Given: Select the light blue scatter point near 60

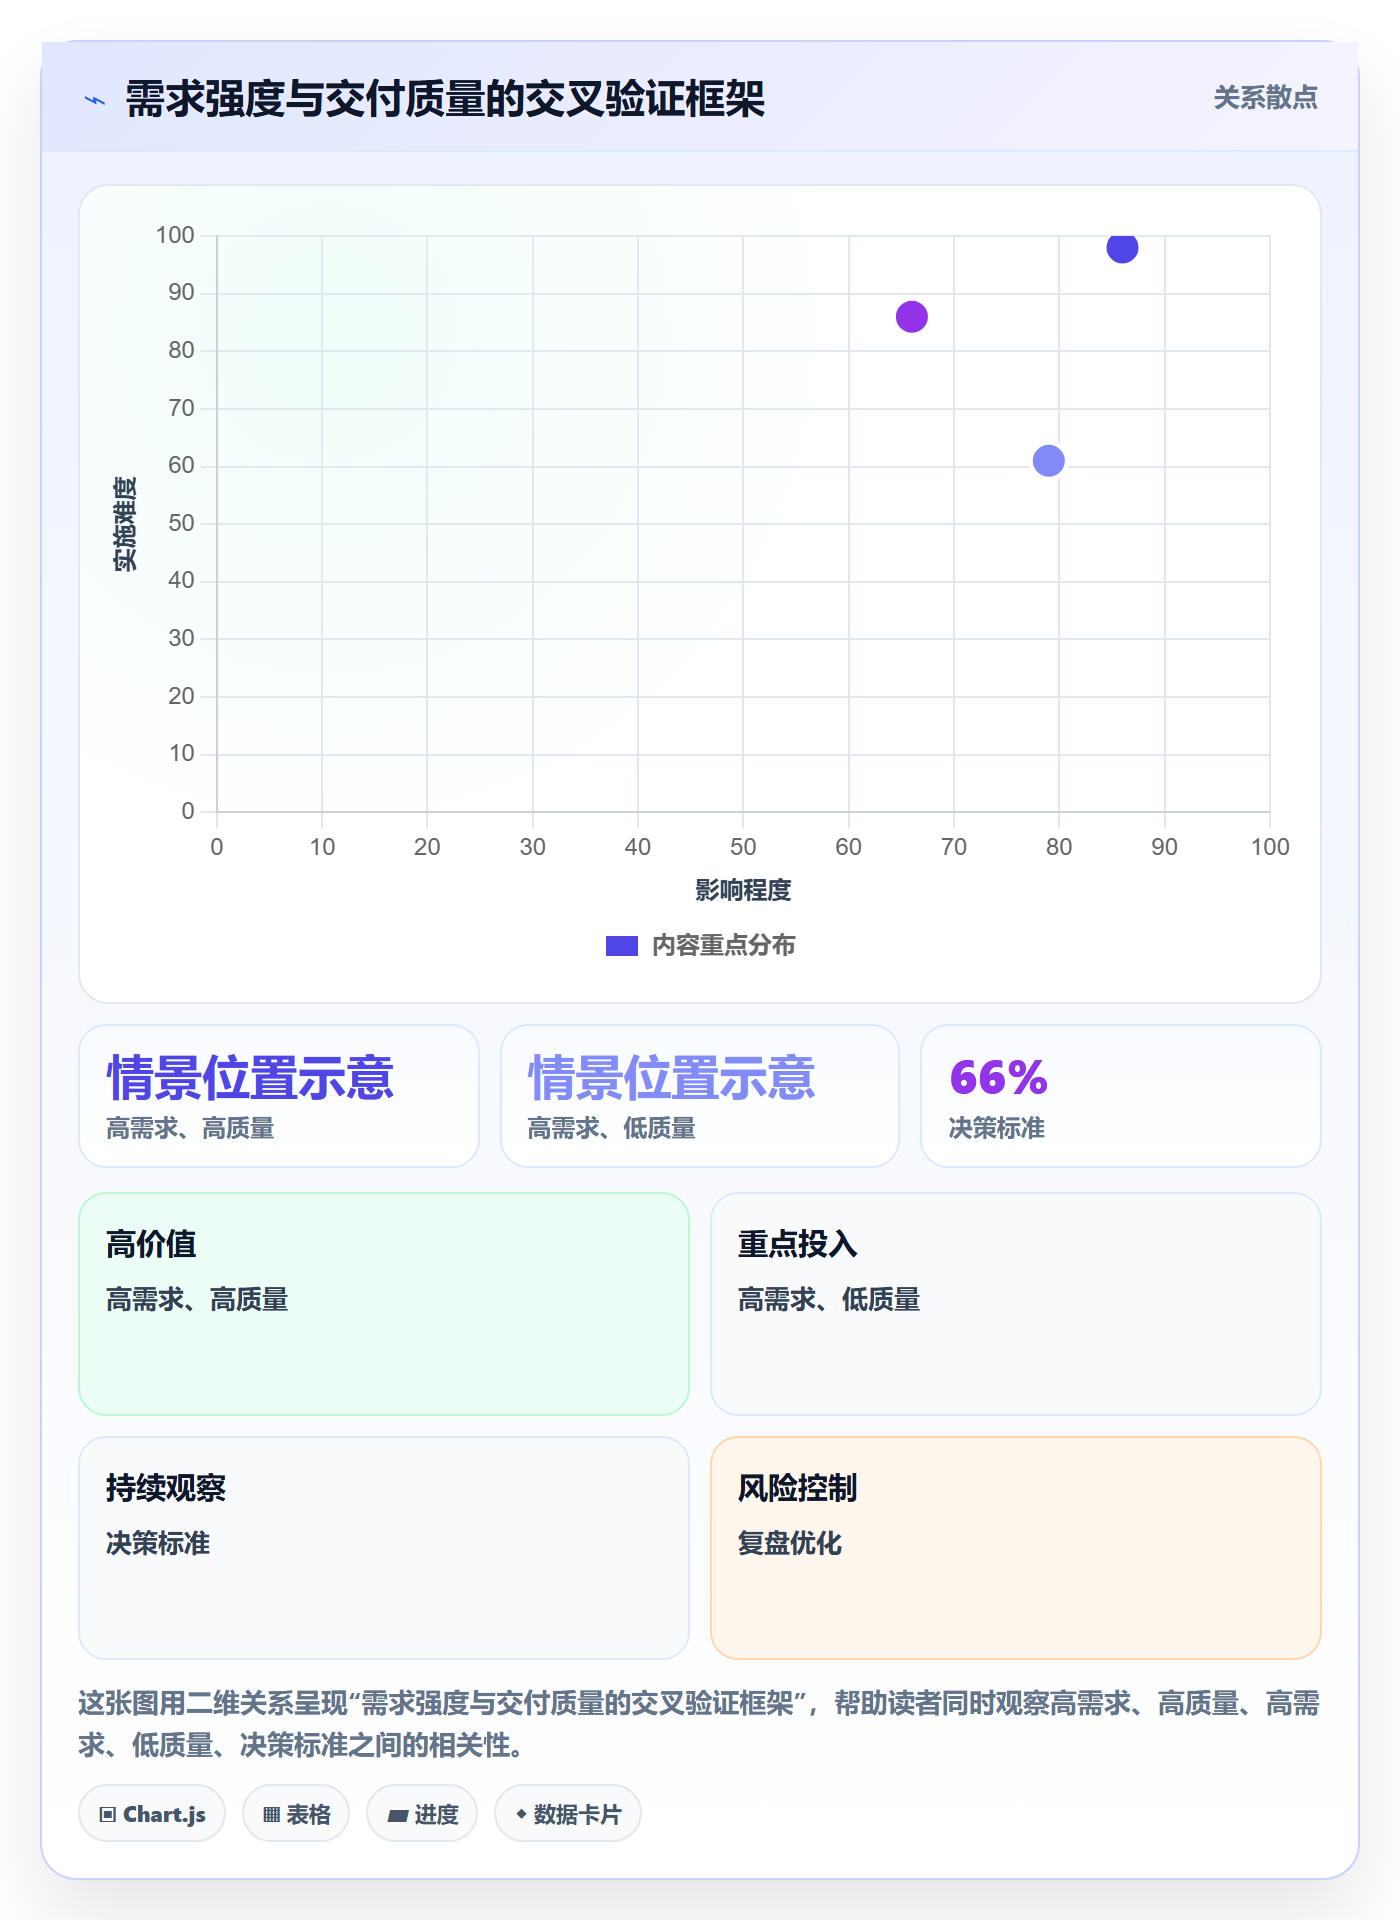Looking at the screenshot, I should (1048, 461).
